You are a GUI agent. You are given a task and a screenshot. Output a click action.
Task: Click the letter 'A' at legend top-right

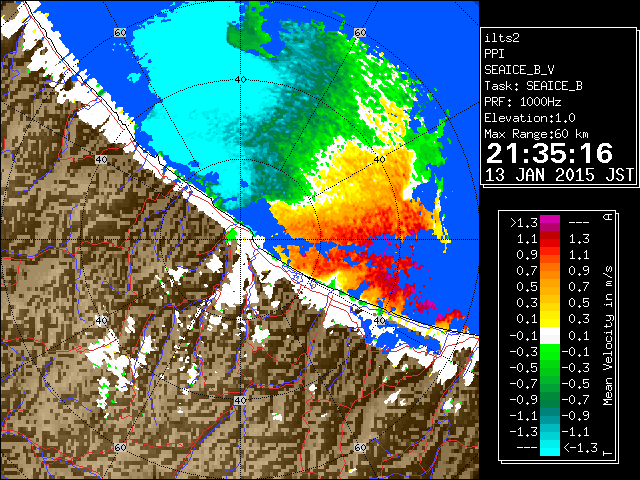(x=608, y=217)
